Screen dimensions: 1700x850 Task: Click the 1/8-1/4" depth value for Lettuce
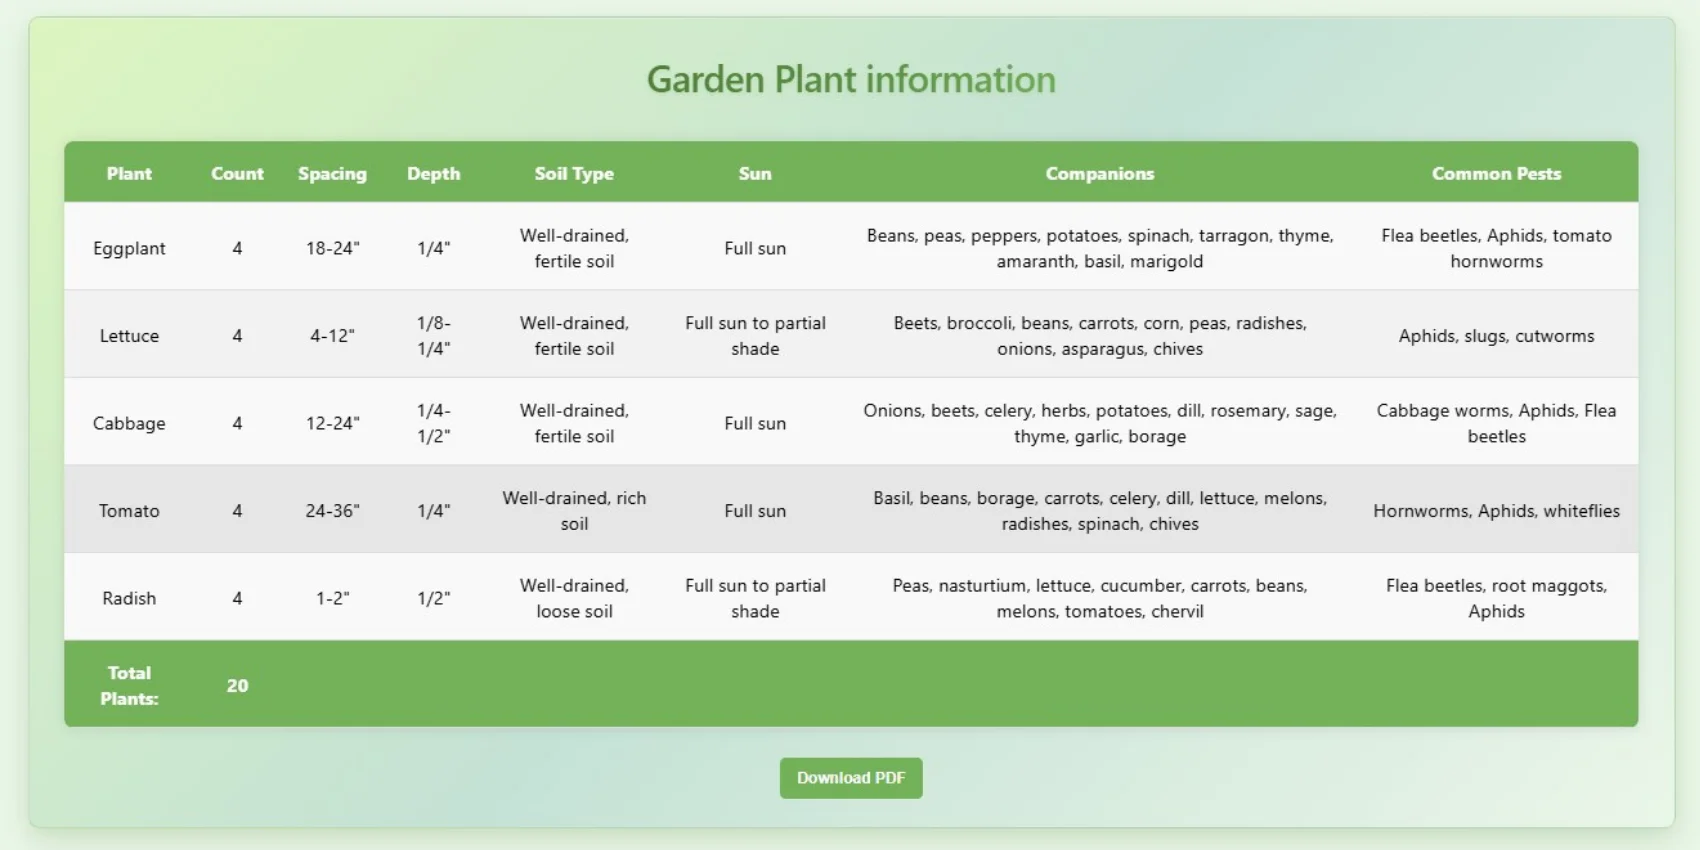[433, 336]
